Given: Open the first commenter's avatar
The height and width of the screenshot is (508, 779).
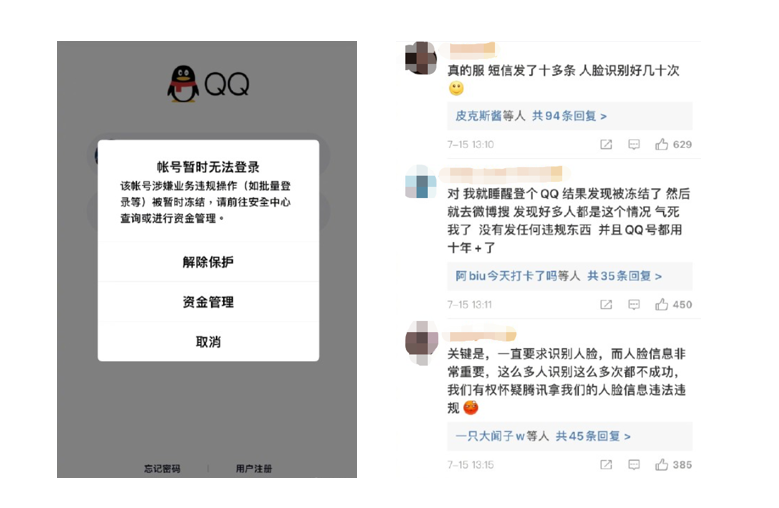Looking at the screenshot, I should coord(421,58).
